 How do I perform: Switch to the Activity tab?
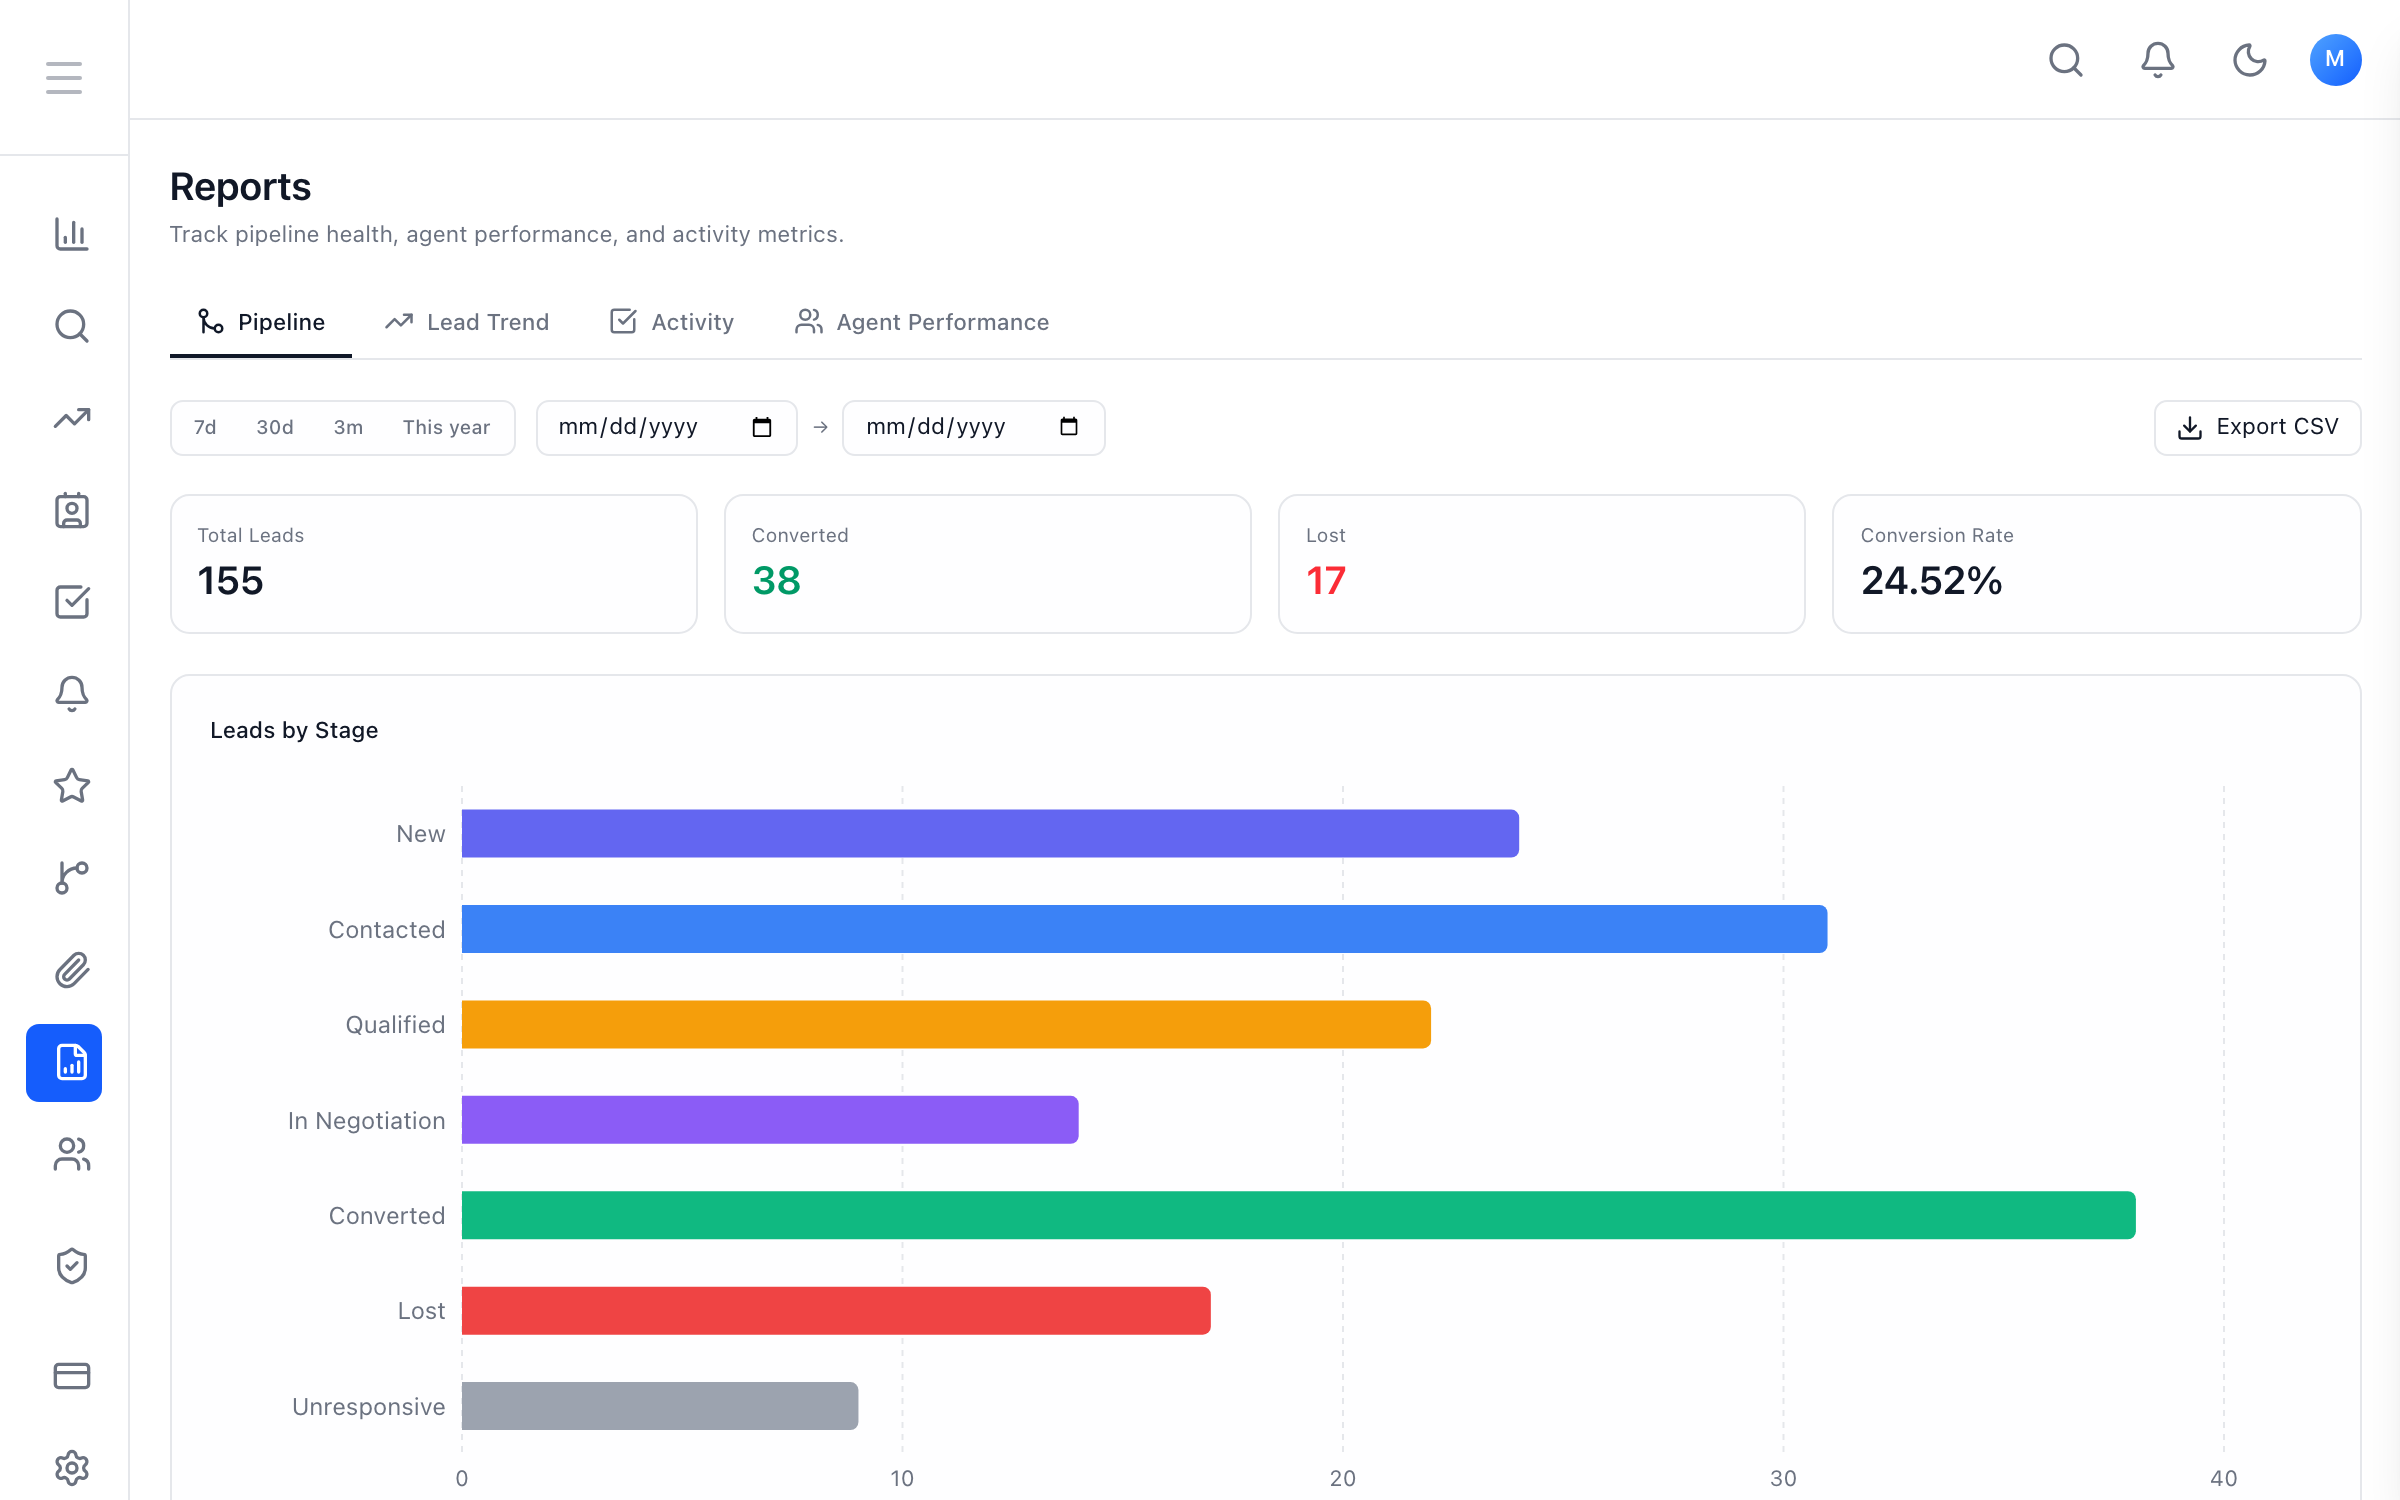[672, 322]
